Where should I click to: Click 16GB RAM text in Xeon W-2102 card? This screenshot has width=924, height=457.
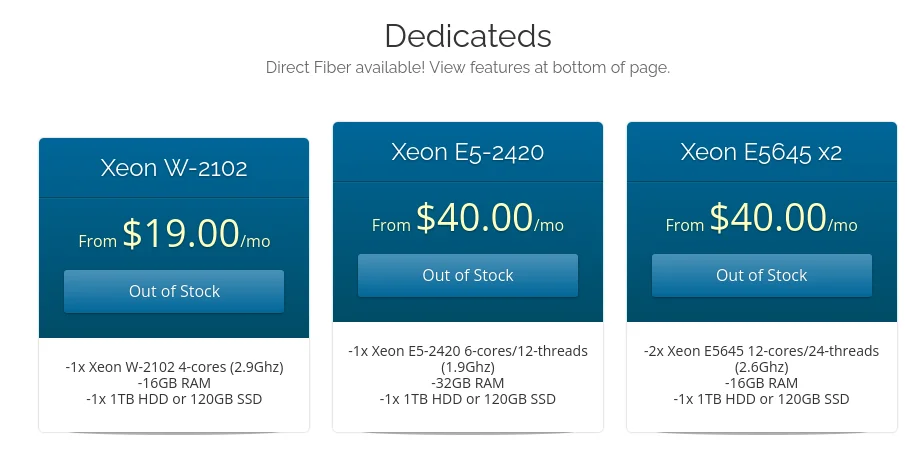(174, 383)
